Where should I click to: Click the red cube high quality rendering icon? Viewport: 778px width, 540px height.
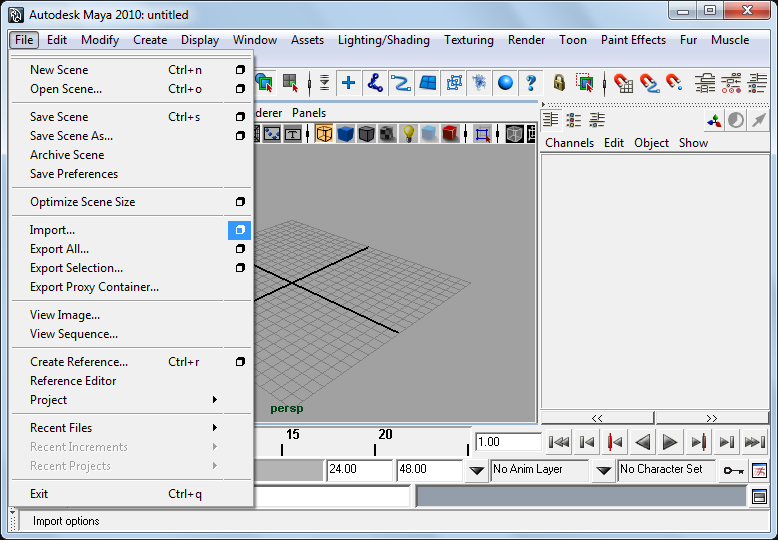pyautogui.click(x=450, y=134)
